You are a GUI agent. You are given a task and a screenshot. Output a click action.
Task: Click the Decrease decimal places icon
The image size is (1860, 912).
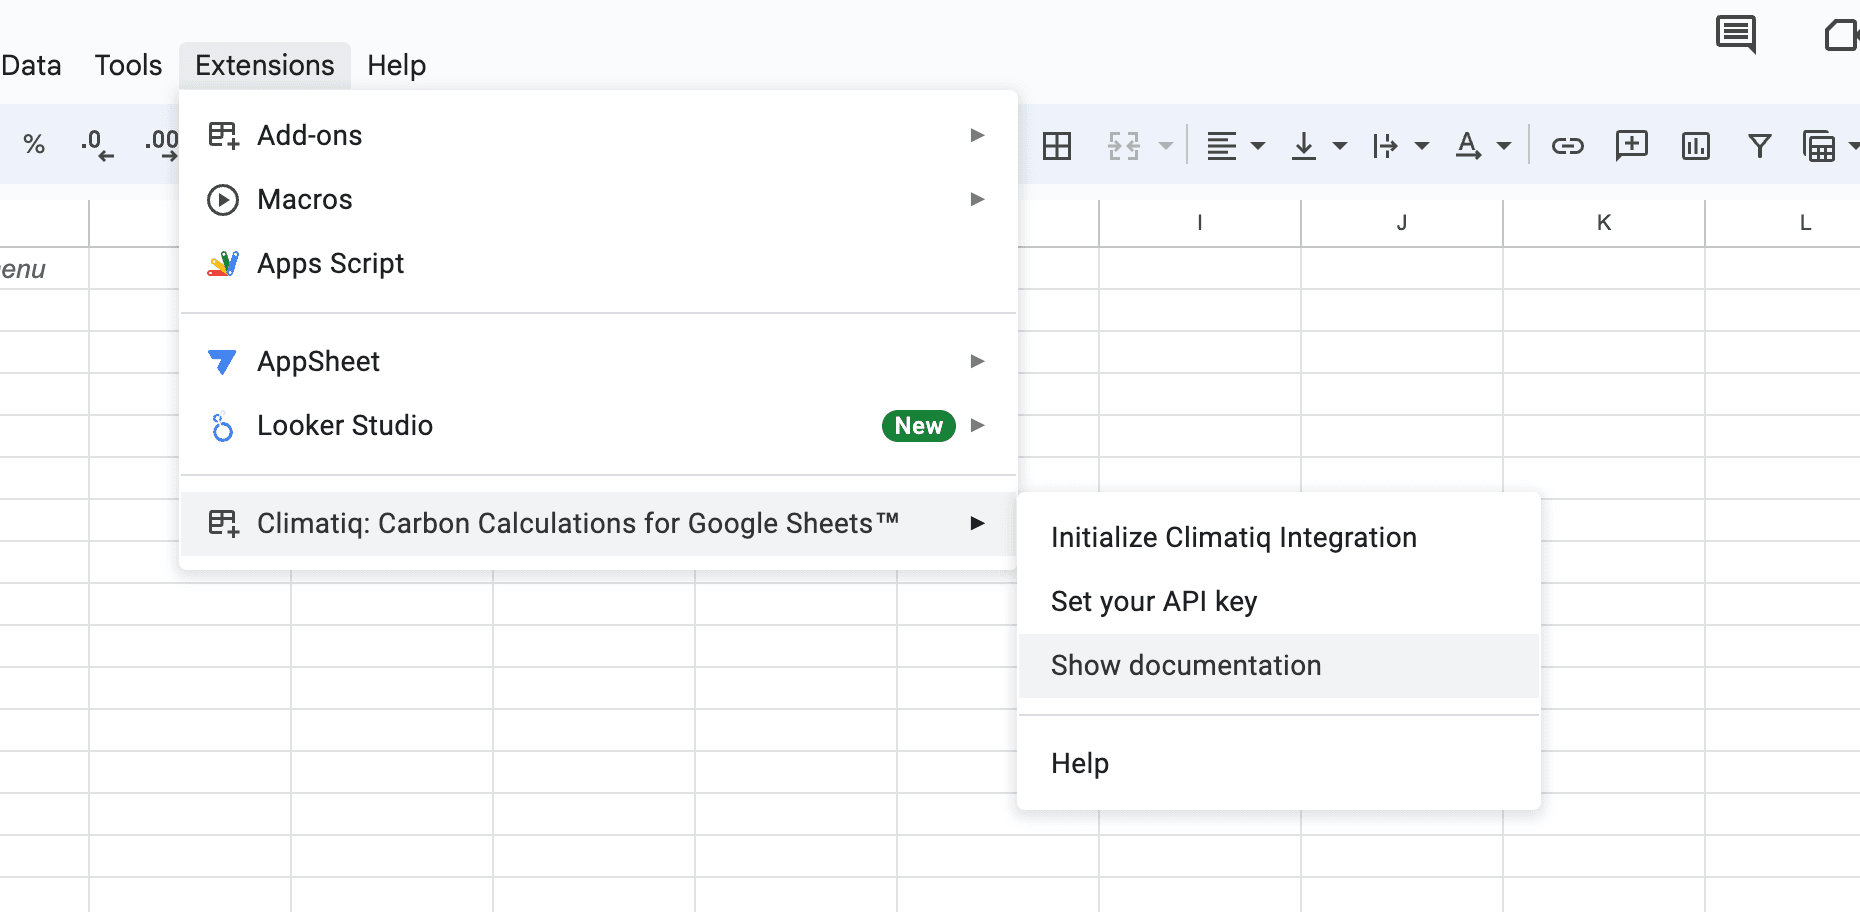pos(97,145)
